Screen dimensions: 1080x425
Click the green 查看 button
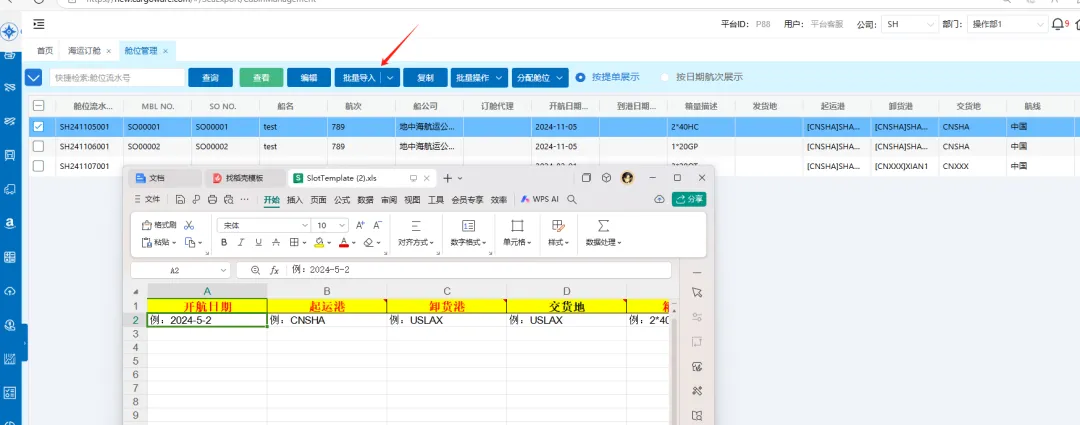[x=261, y=77]
